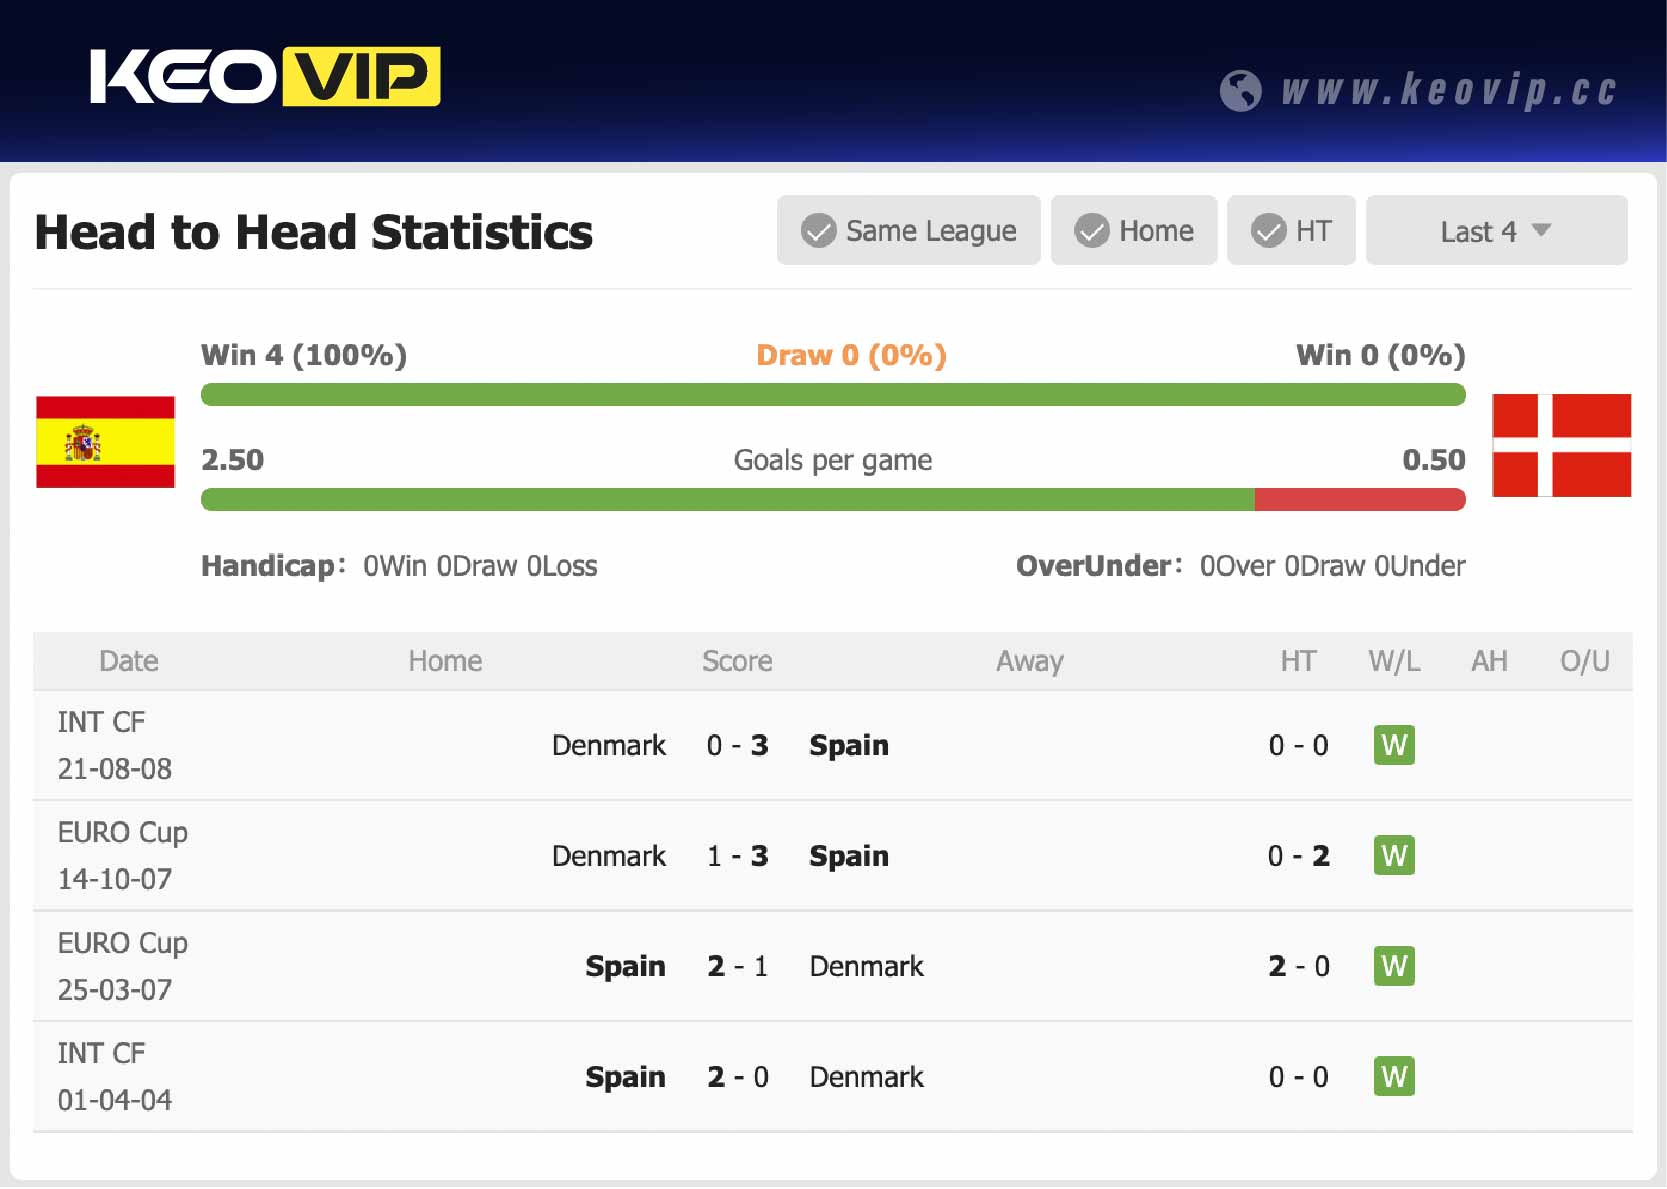The width and height of the screenshot is (1667, 1189).
Task: Click the KEOVIP logo
Action: point(265,76)
